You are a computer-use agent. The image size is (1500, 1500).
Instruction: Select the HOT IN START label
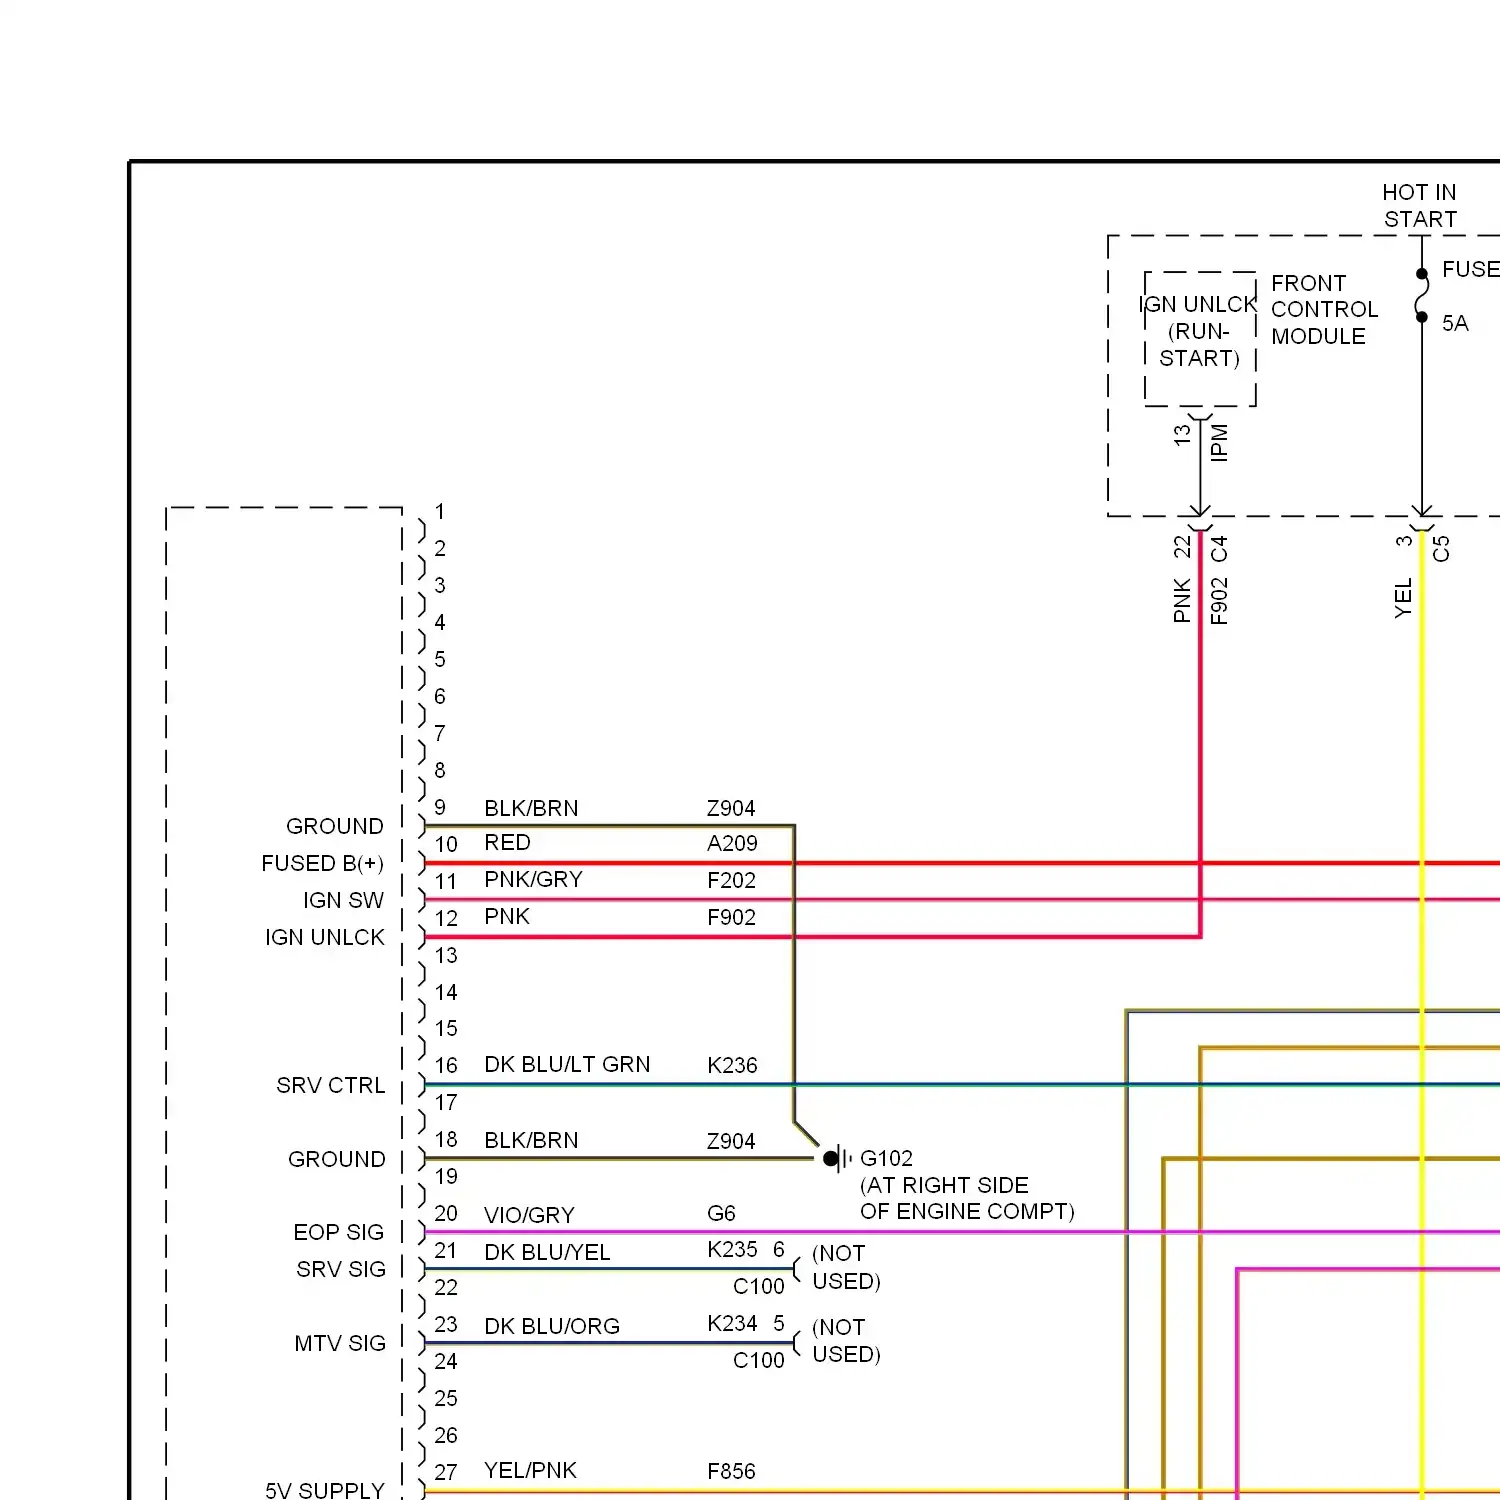[x=1420, y=206]
